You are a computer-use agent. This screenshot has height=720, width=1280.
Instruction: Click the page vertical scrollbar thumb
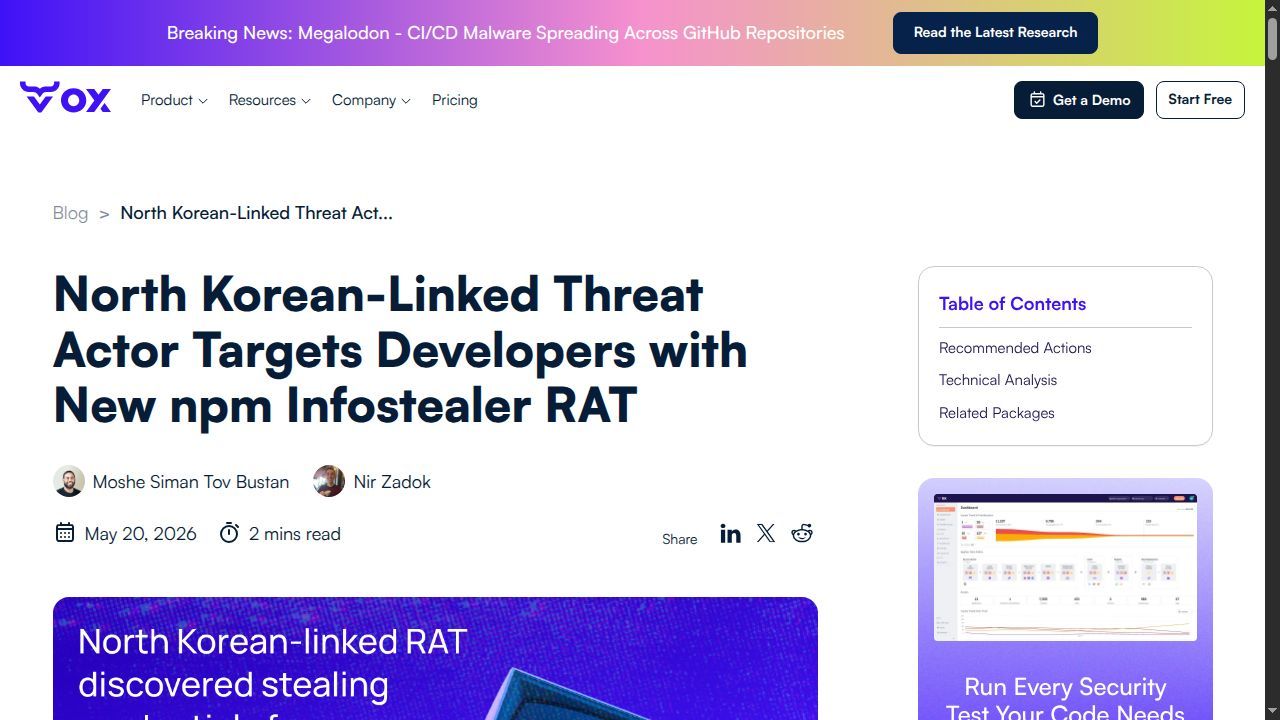click(x=1273, y=37)
